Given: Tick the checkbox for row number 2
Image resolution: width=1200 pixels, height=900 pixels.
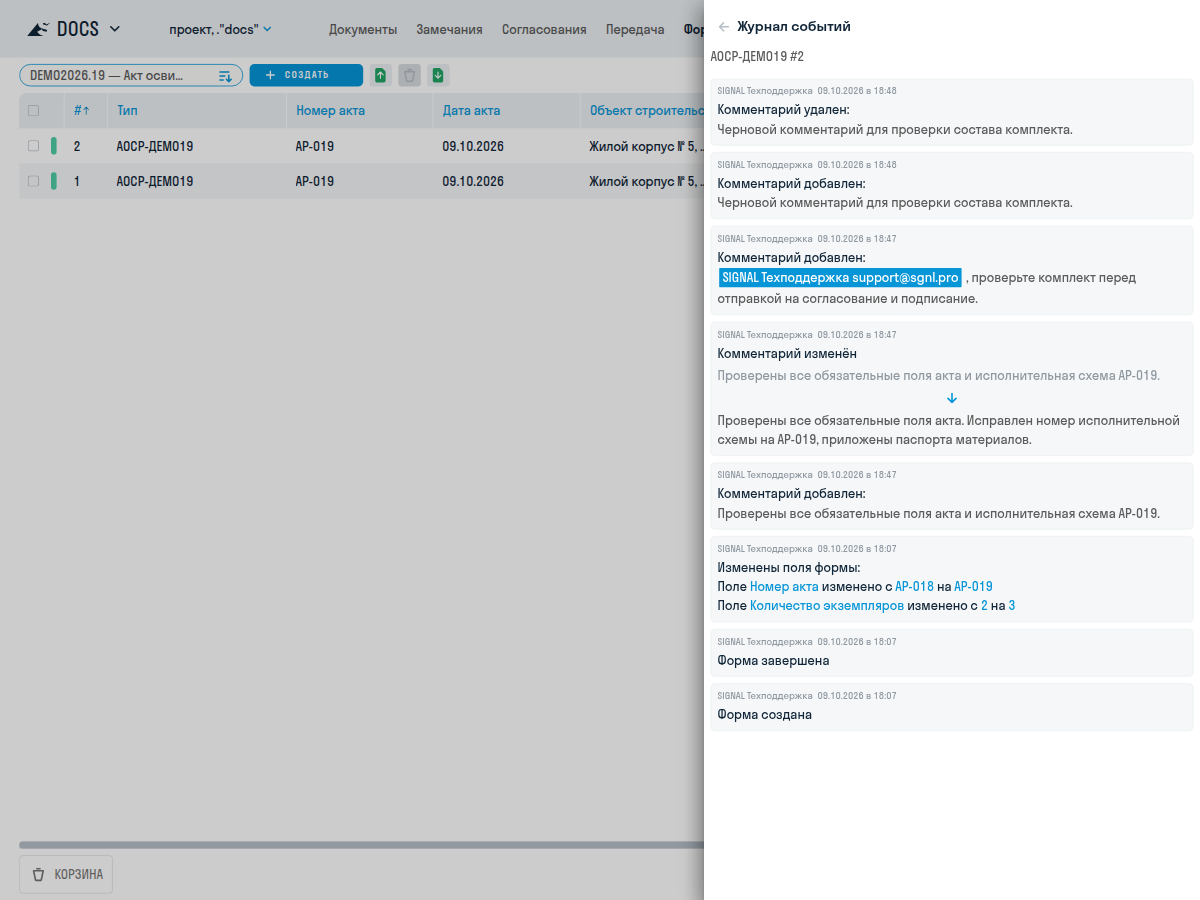Looking at the screenshot, I should (33, 146).
